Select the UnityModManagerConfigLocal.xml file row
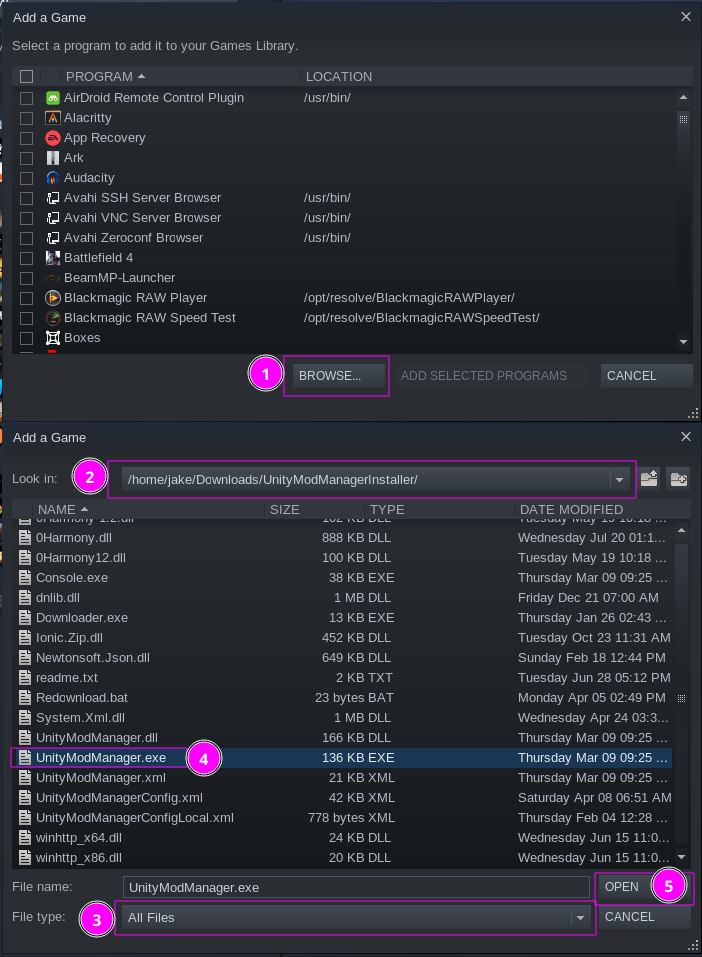702x957 pixels. pyautogui.click(x=342, y=818)
